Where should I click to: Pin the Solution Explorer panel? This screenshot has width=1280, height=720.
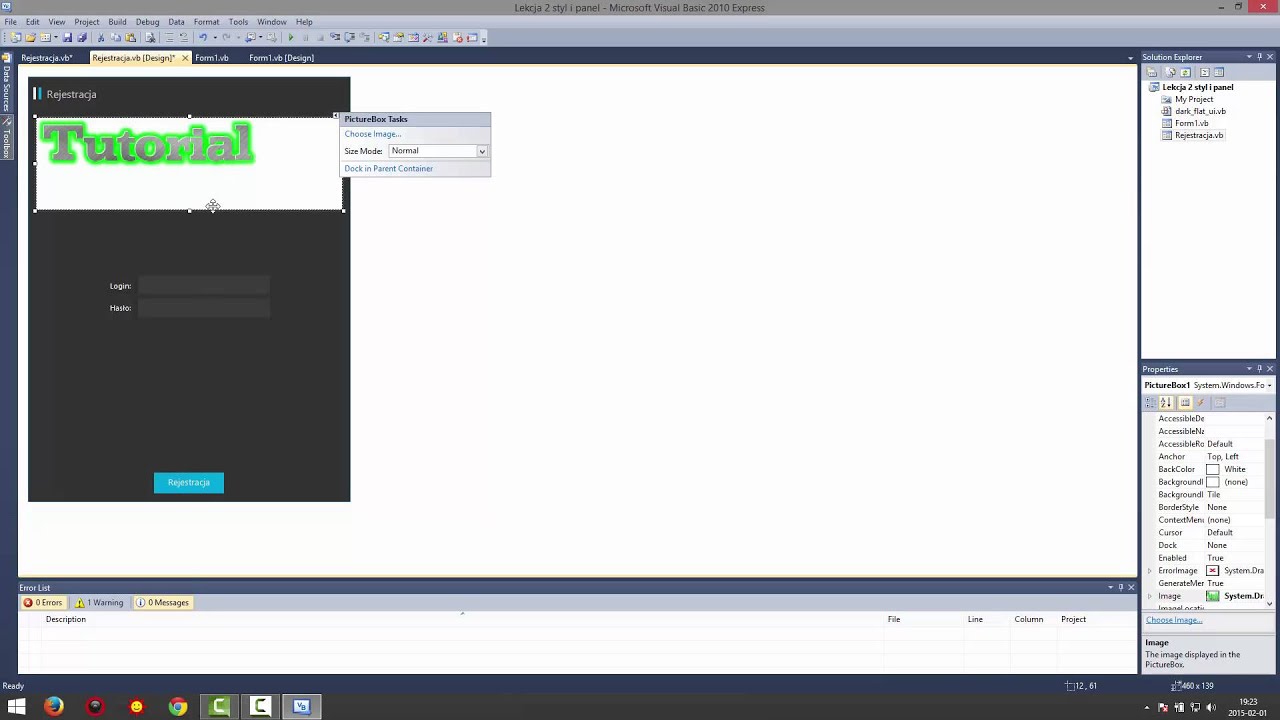click(x=1259, y=57)
